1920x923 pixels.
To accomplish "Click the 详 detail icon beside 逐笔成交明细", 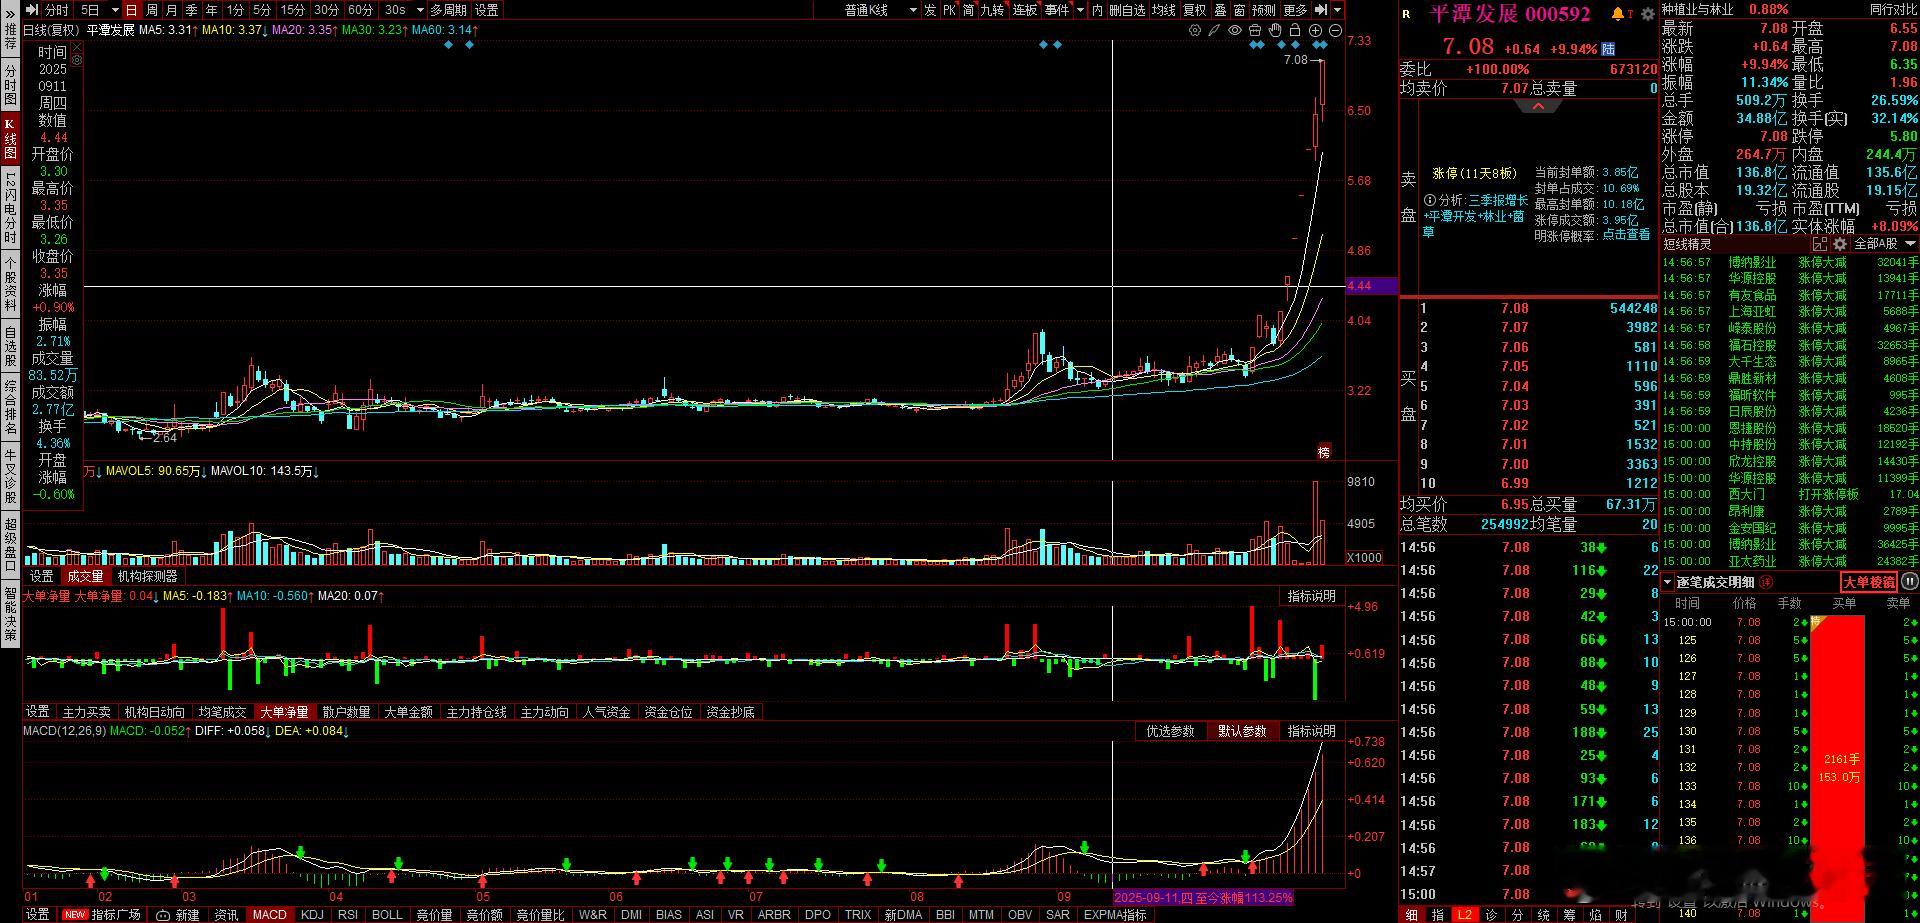I will [1766, 582].
